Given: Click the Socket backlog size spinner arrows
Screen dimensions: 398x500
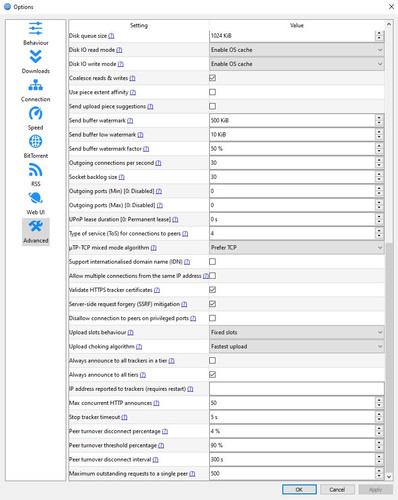Looking at the screenshot, I should [379, 177].
